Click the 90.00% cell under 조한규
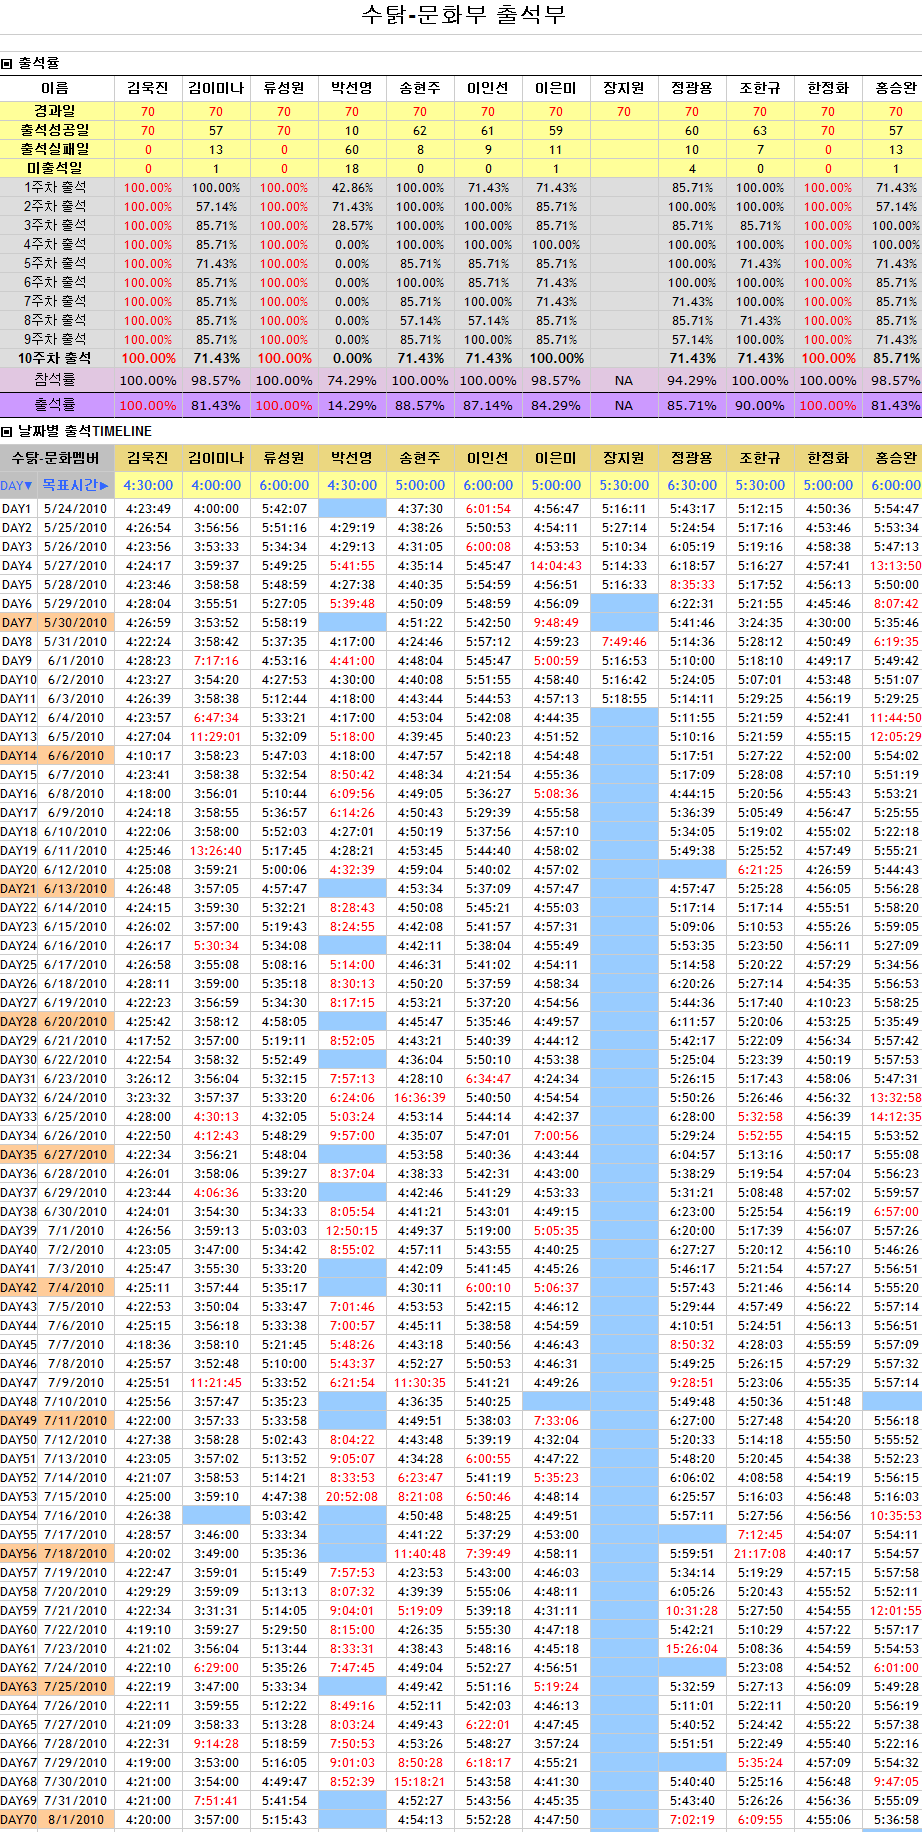Image resolution: width=922 pixels, height=1832 pixels. 760,405
